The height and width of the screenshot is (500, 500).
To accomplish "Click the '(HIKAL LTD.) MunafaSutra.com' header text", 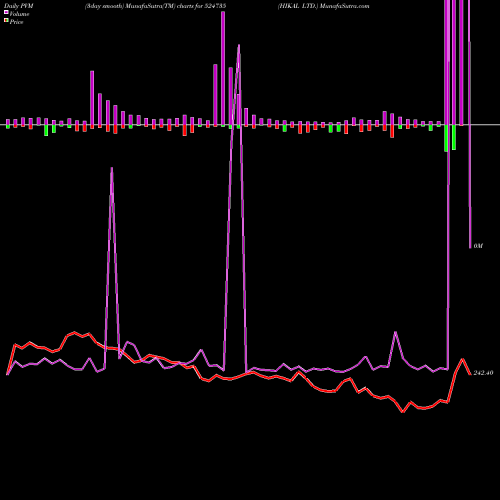I will tap(323, 6).
